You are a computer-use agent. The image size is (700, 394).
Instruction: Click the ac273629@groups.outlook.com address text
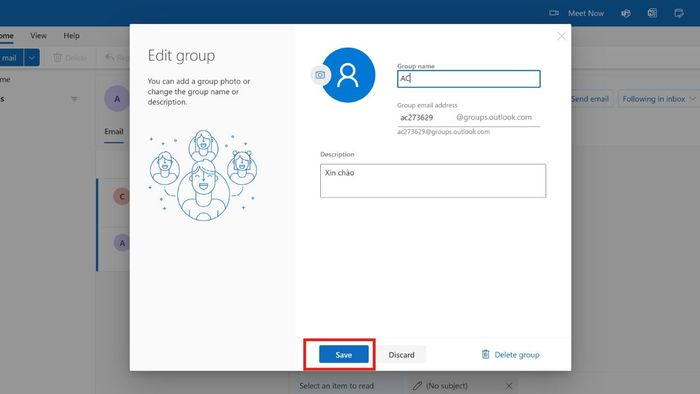(443, 132)
